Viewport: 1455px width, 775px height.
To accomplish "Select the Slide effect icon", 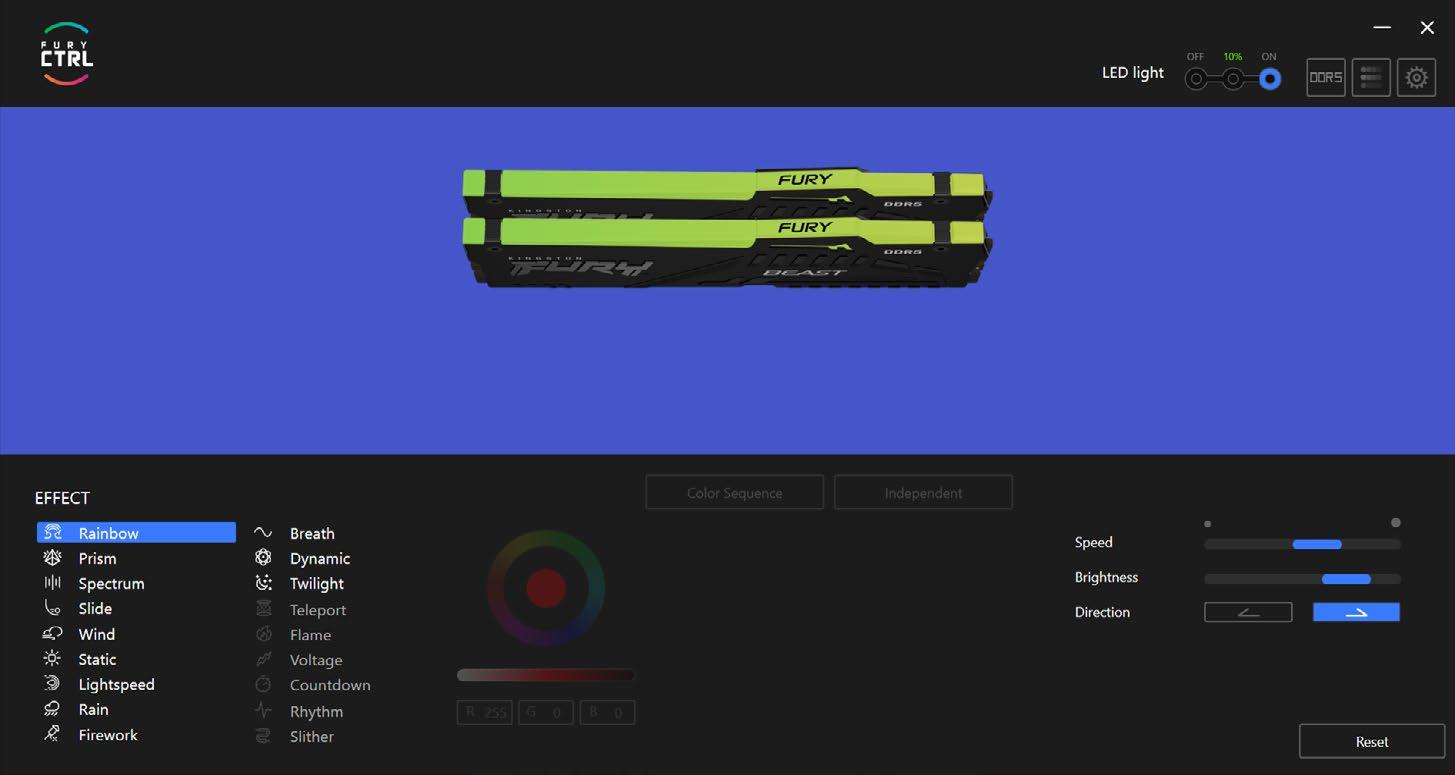I will point(53,608).
